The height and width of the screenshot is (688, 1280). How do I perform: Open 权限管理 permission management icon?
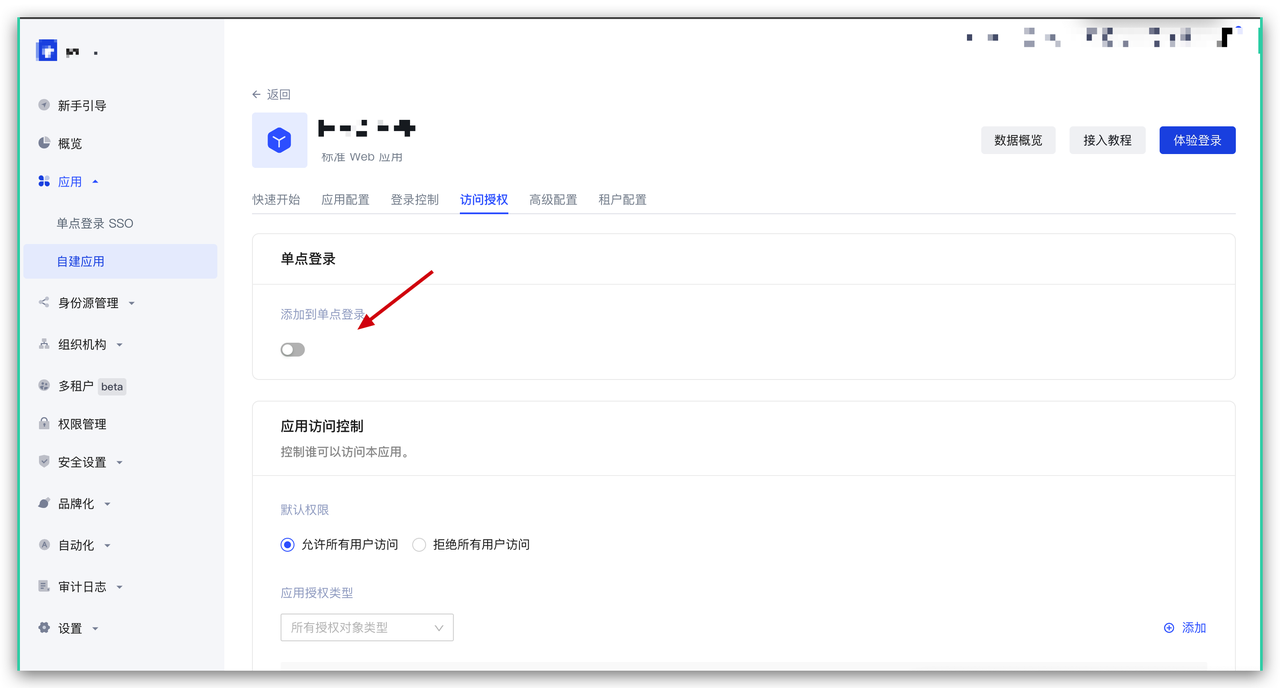pos(43,423)
